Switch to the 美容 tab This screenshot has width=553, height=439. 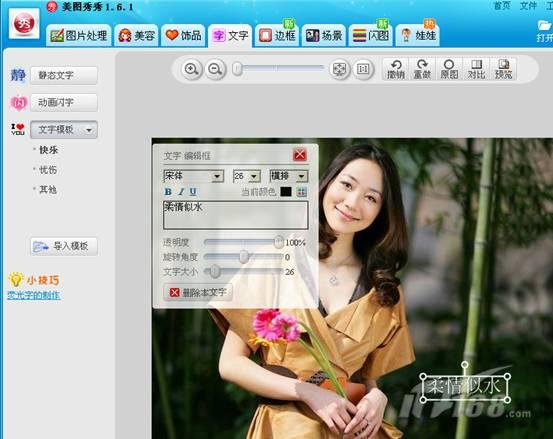pos(136,35)
